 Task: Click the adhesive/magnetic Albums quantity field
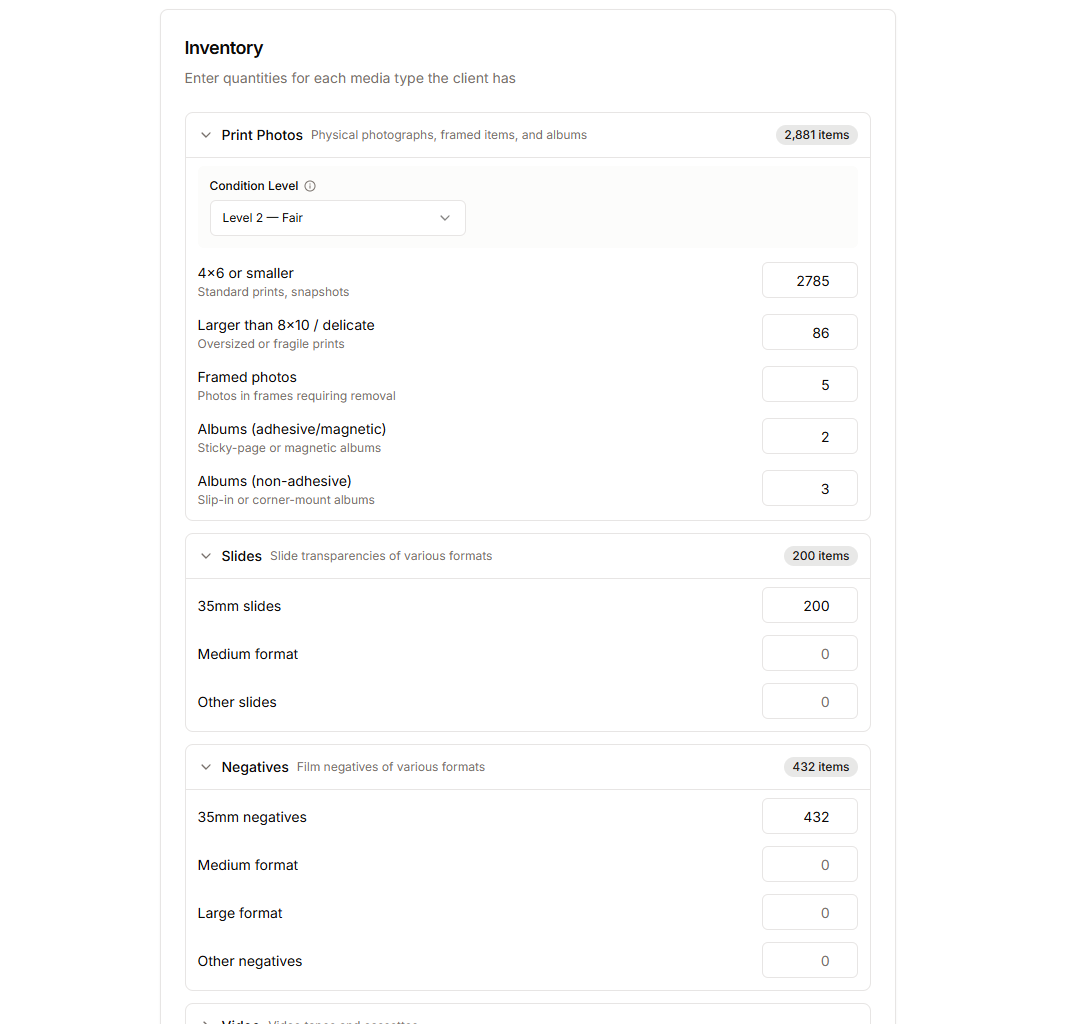tap(809, 437)
